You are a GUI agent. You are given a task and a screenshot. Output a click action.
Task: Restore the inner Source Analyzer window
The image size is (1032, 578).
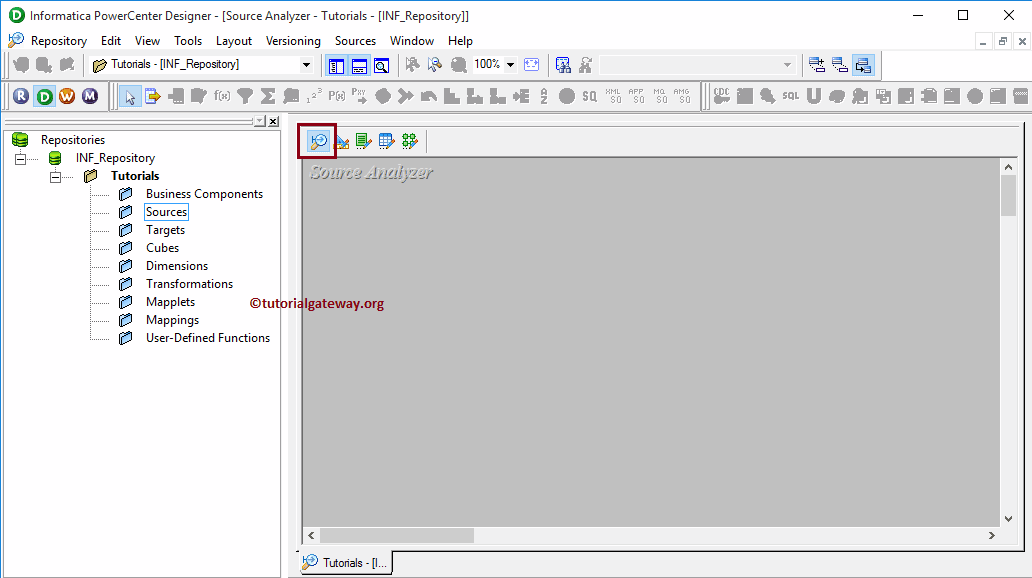coord(1003,41)
